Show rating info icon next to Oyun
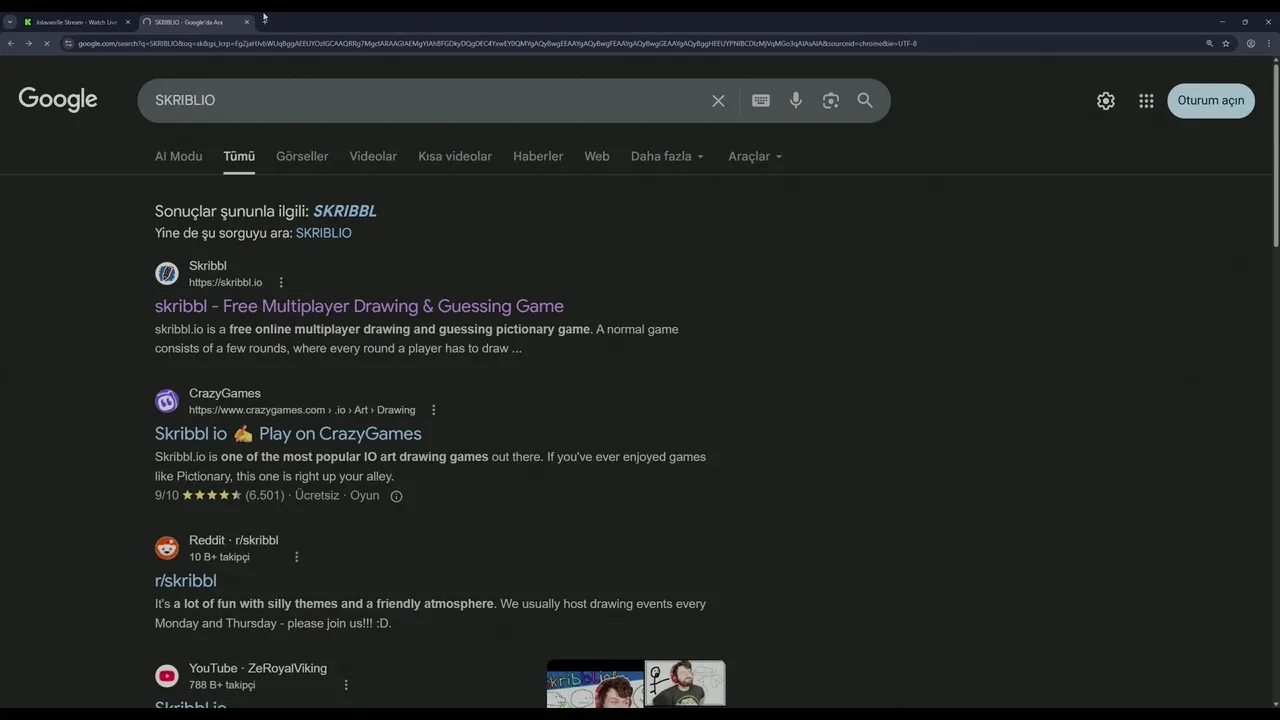1280x720 pixels. [x=396, y=496]
